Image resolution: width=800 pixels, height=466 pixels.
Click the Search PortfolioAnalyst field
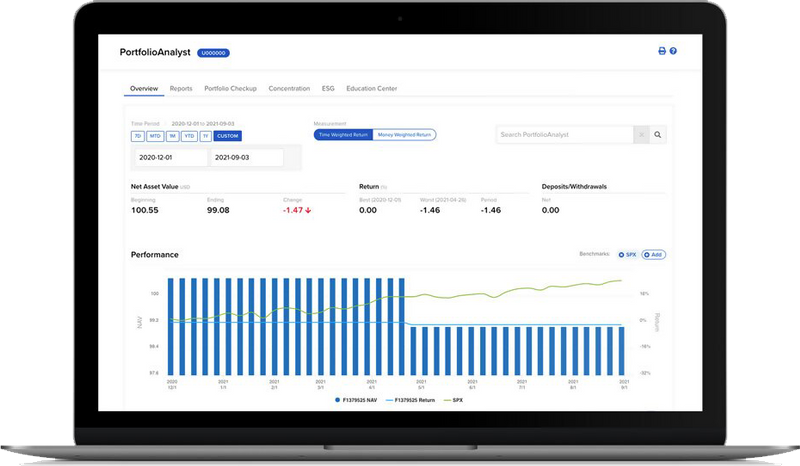click(x=565, y=135)
